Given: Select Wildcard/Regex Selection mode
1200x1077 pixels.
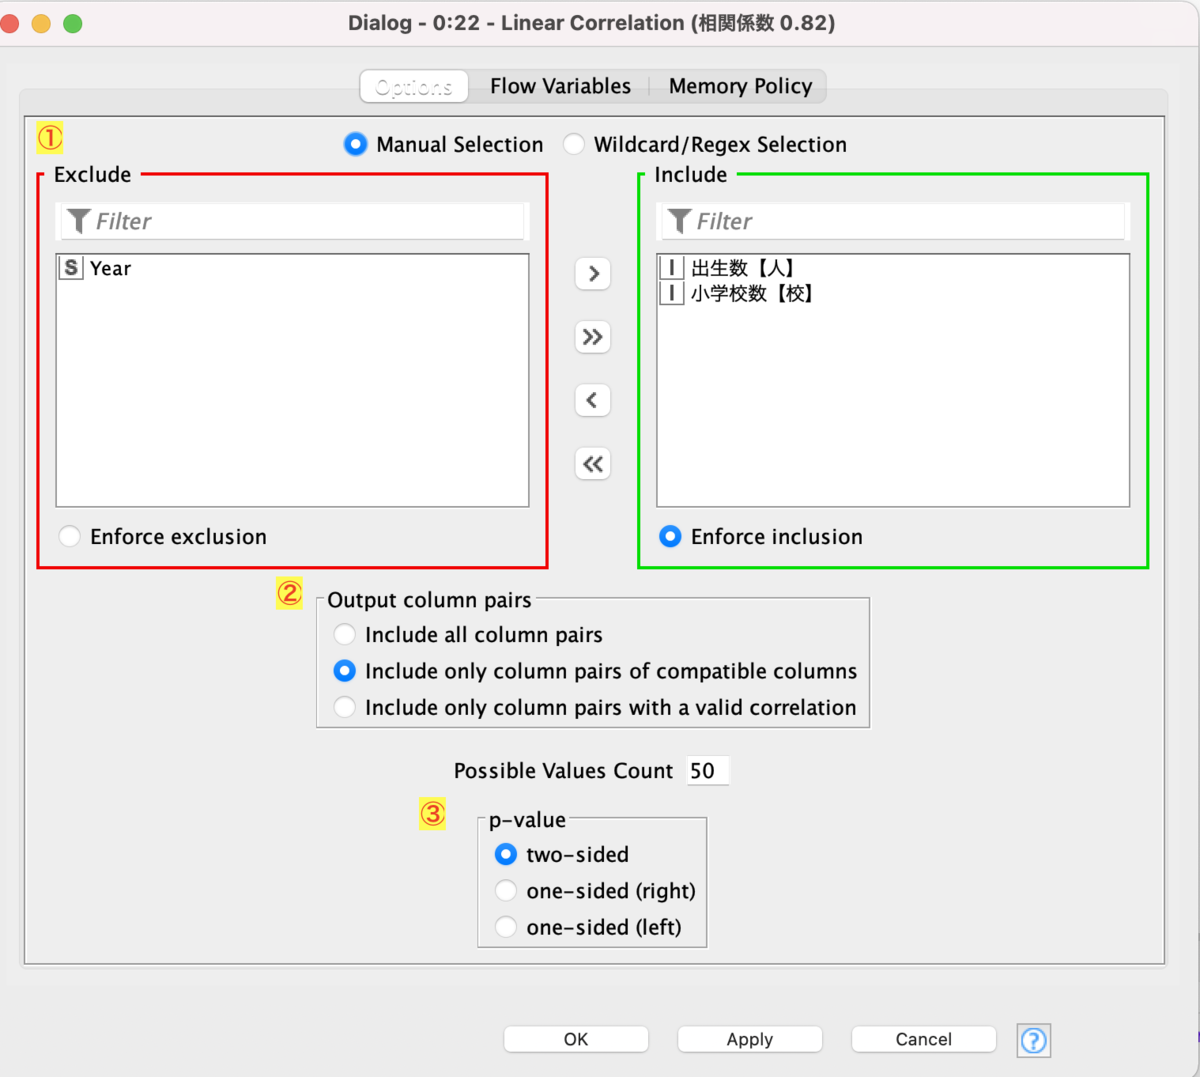Looking at the screenshot, I should (x=705, y=144).
